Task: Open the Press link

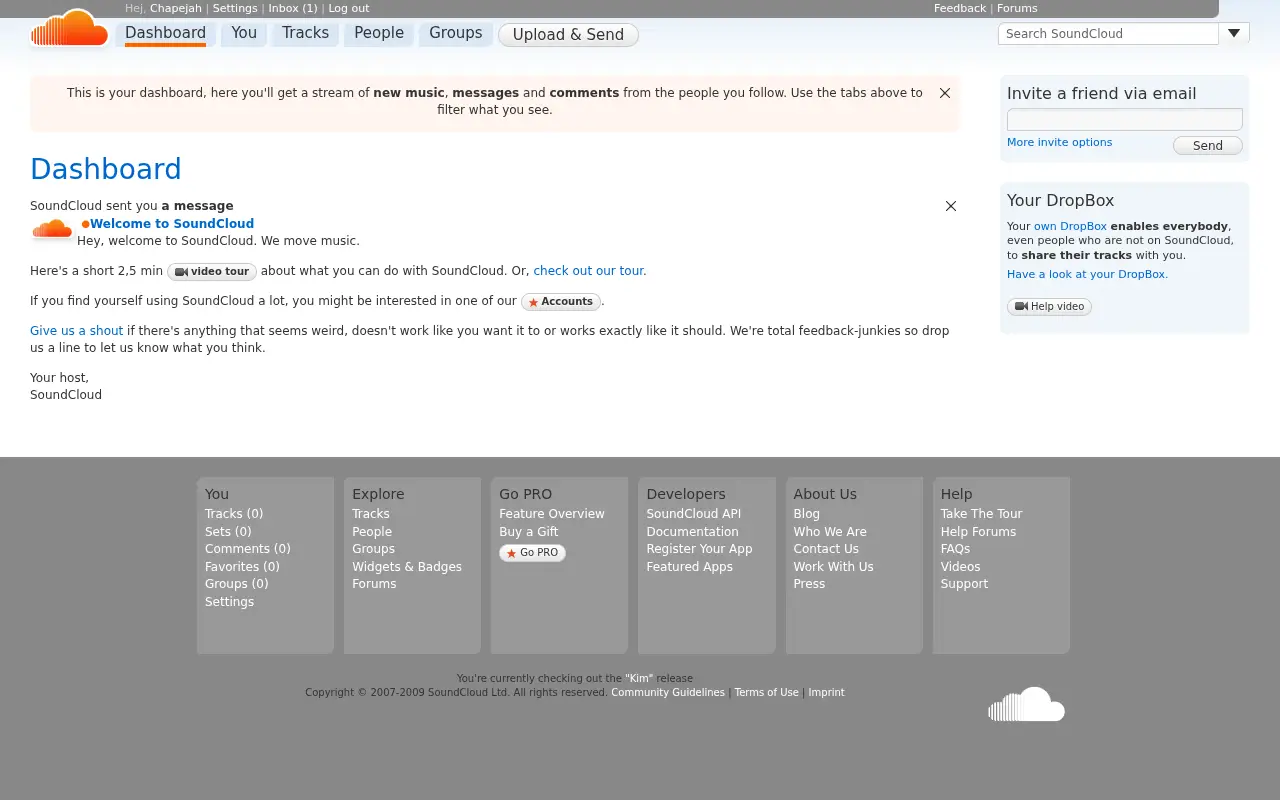Action: (809, 584)
